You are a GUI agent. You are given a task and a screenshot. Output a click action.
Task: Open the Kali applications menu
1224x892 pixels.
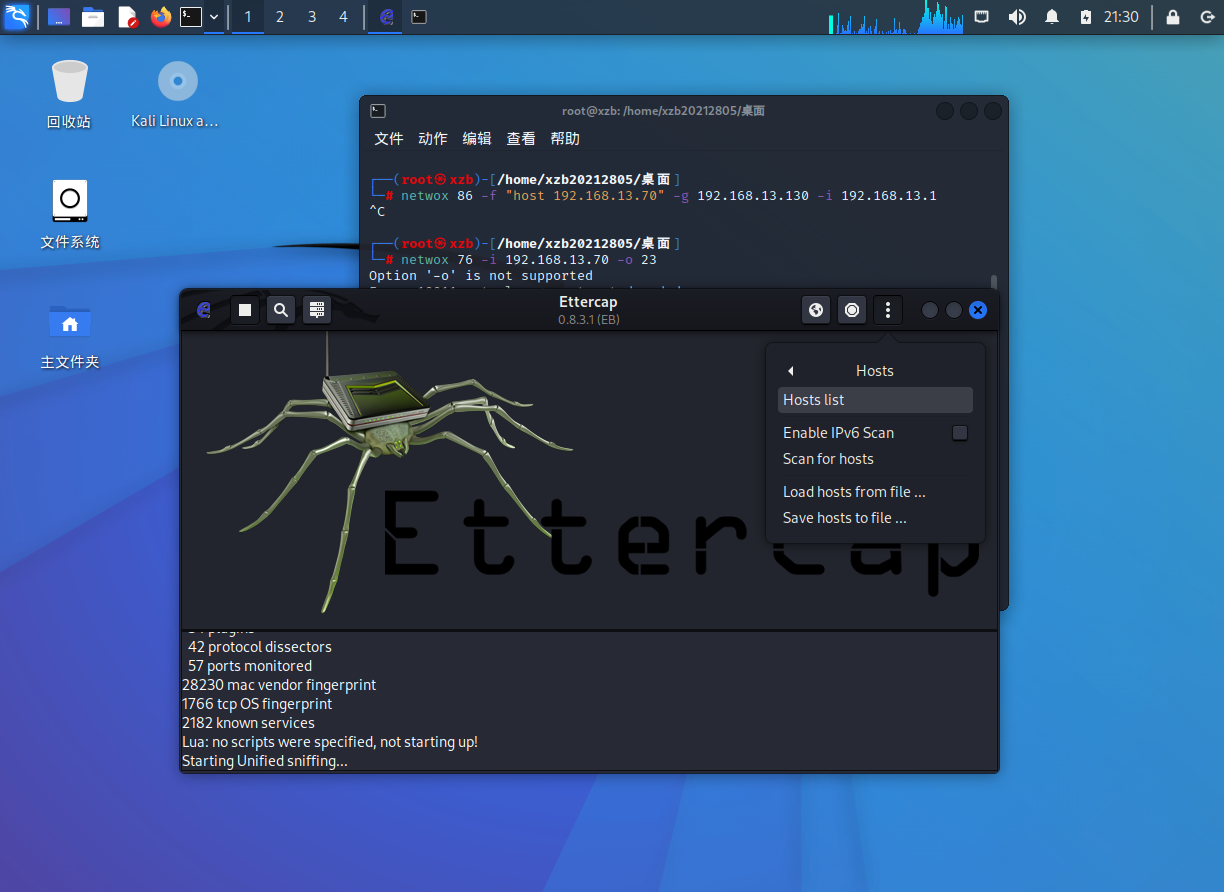pos(17,17)
